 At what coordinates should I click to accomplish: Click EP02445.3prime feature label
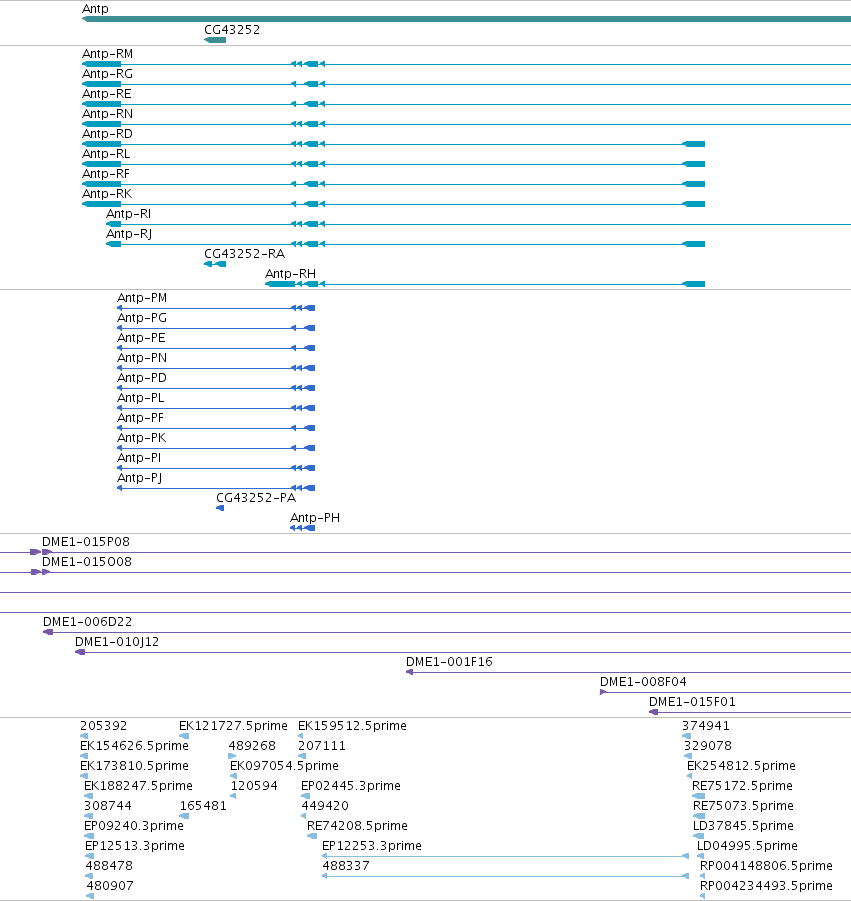point(351,786)
